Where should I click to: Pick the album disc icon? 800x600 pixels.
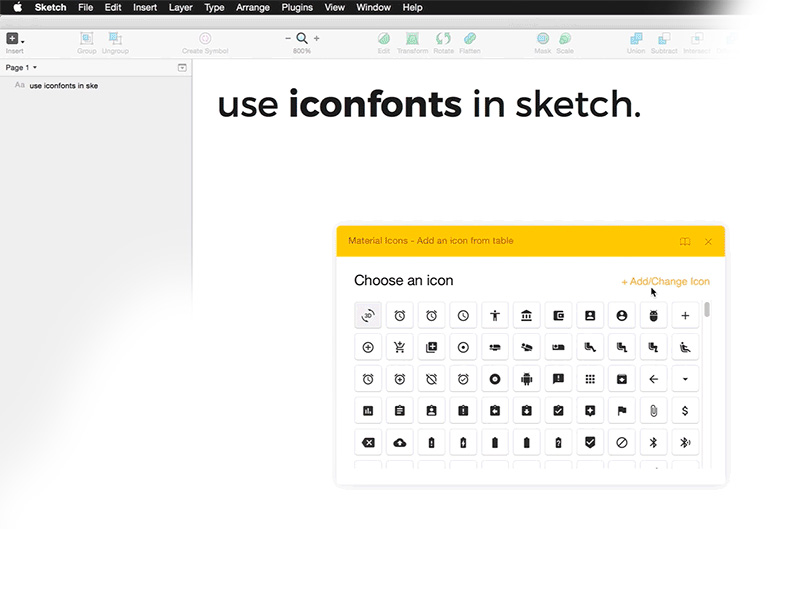495,379
